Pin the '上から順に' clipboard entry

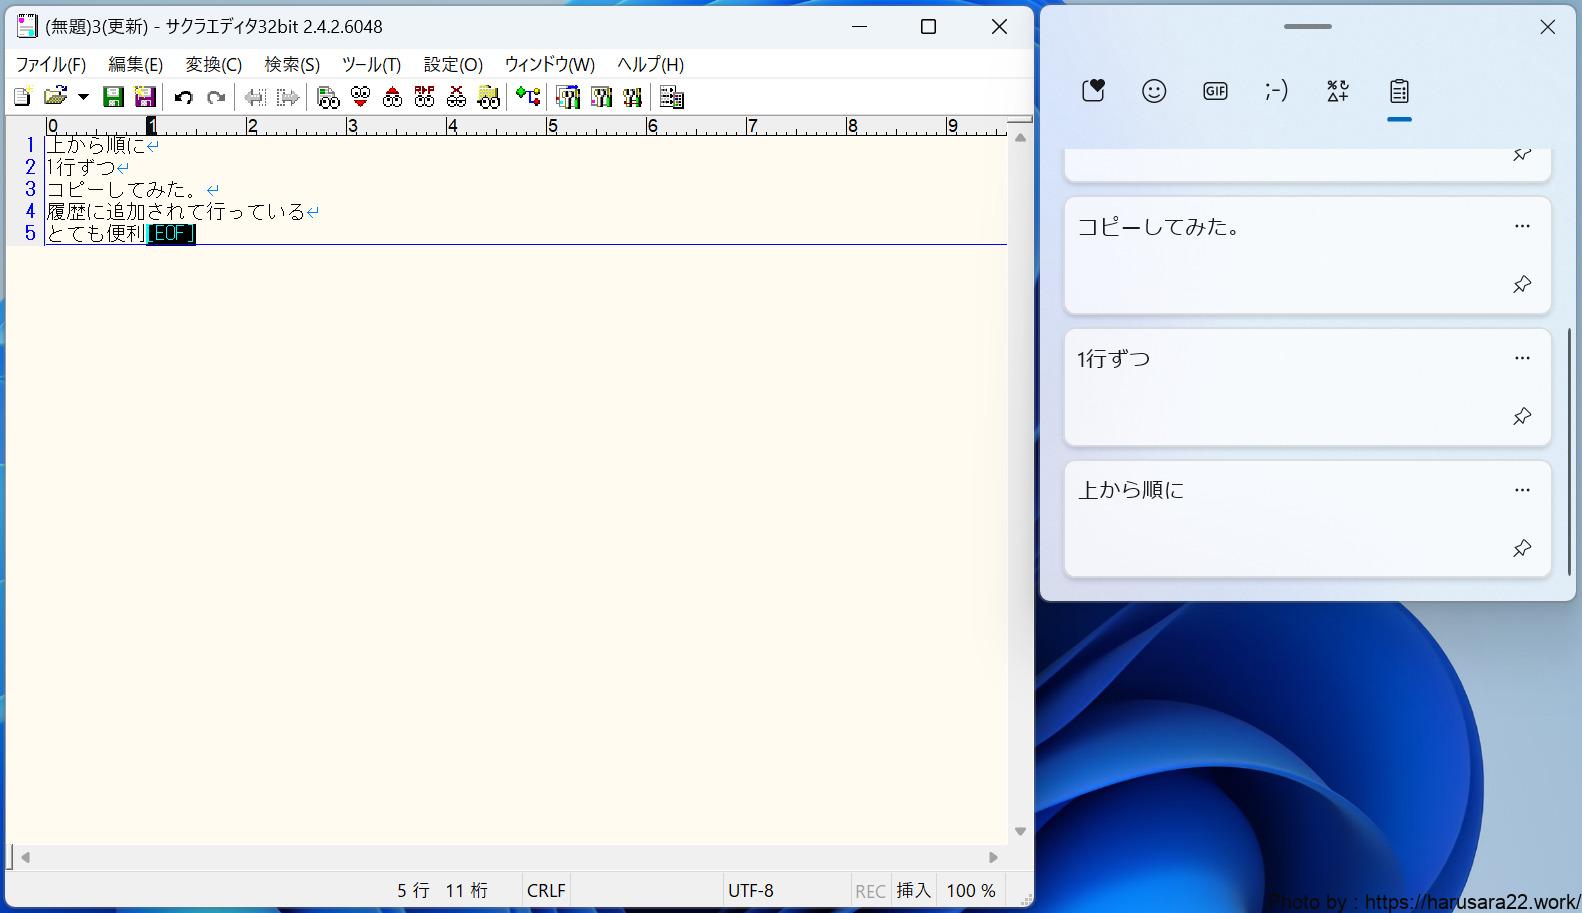tap(1522, 548)
